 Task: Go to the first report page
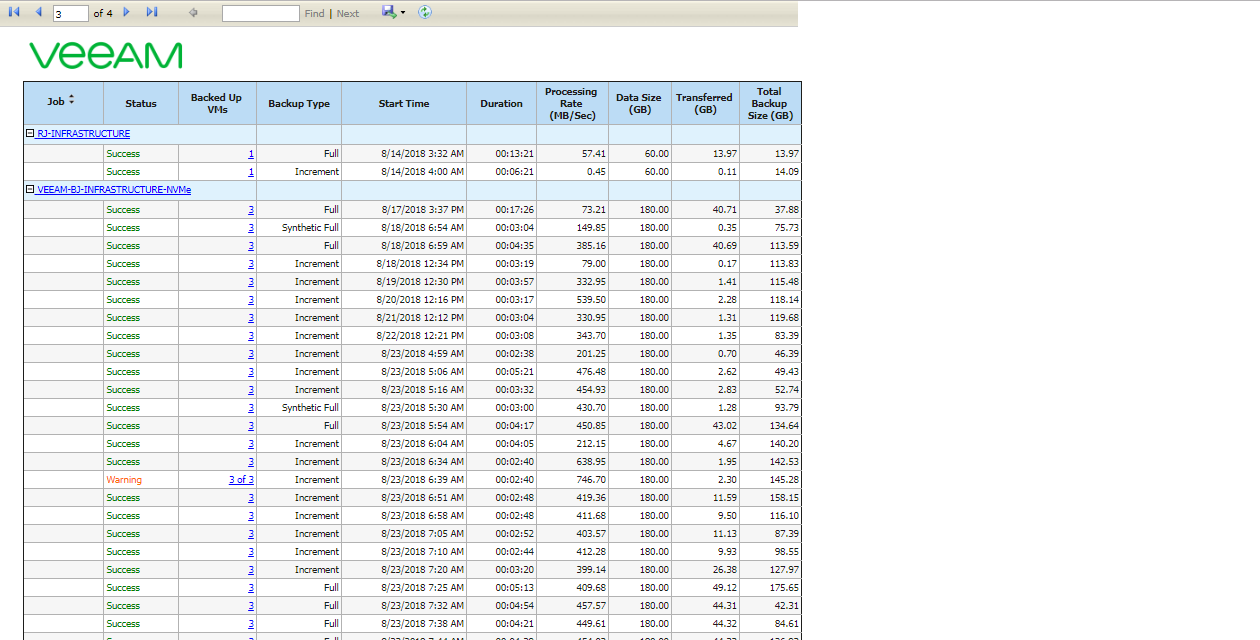coord(14,12)
